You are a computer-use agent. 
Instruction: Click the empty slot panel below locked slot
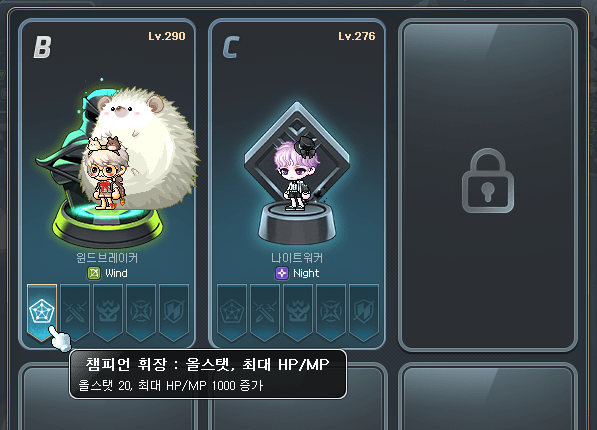click(488, 396)
